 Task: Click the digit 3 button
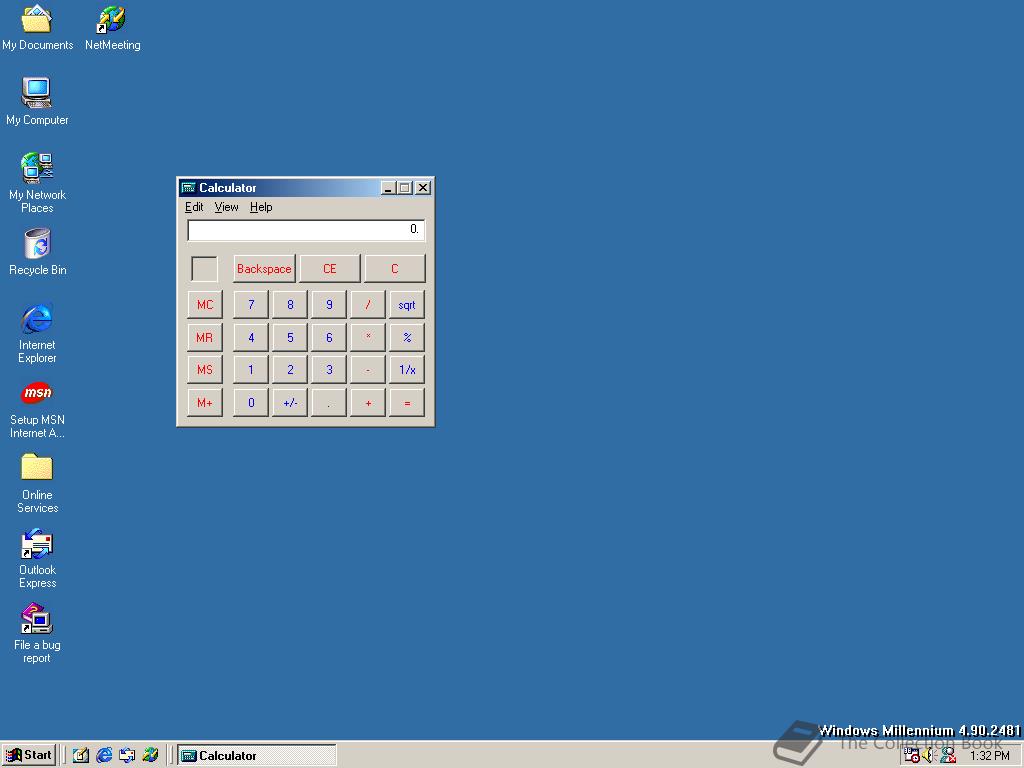pos(329,370)
